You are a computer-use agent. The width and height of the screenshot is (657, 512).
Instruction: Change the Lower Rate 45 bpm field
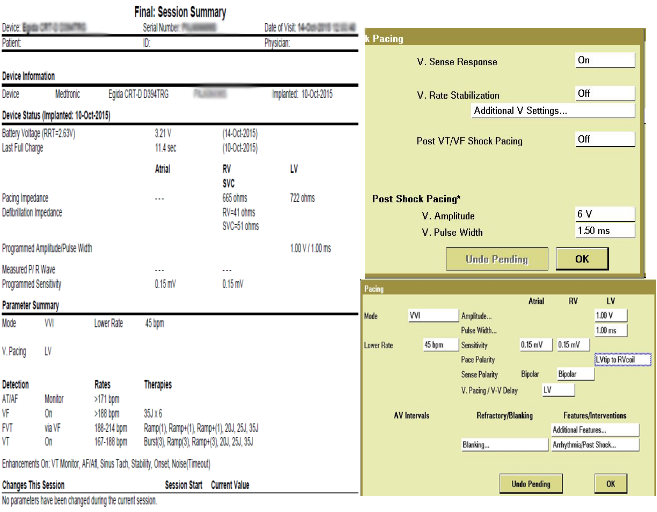coord(441,345)
